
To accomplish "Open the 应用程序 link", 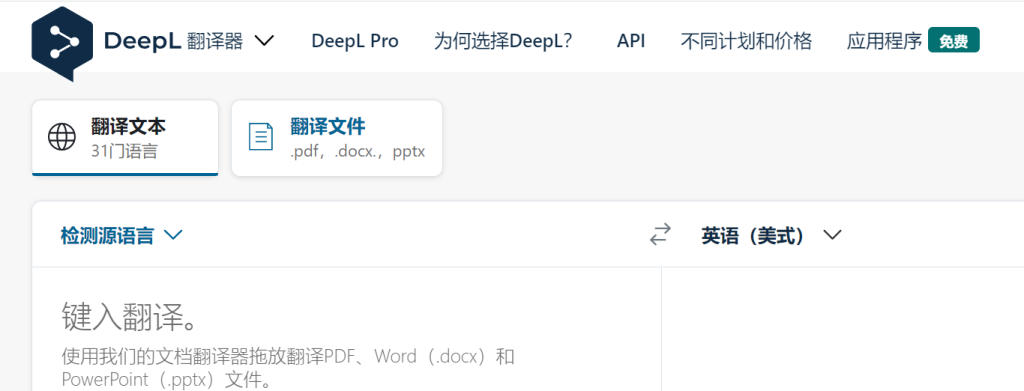I will tap(884, 41).
